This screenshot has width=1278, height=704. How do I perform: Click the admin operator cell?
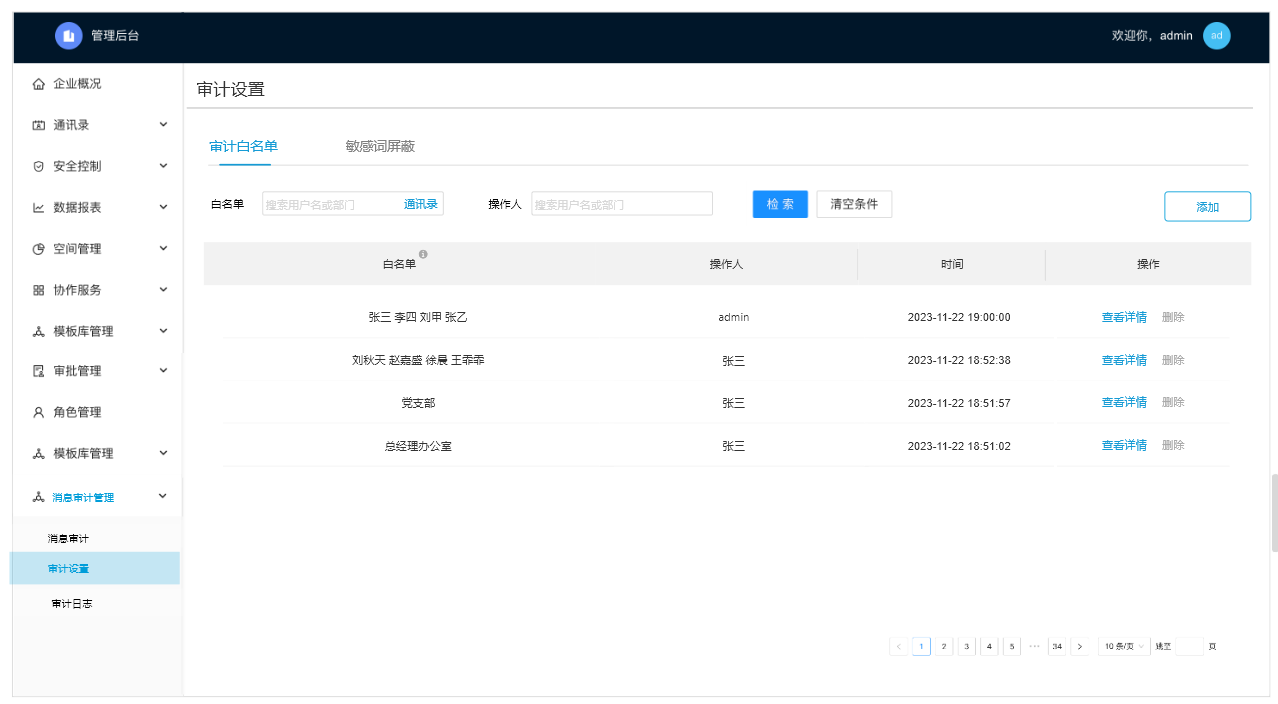pyautogui.click(x=734, y=317)
